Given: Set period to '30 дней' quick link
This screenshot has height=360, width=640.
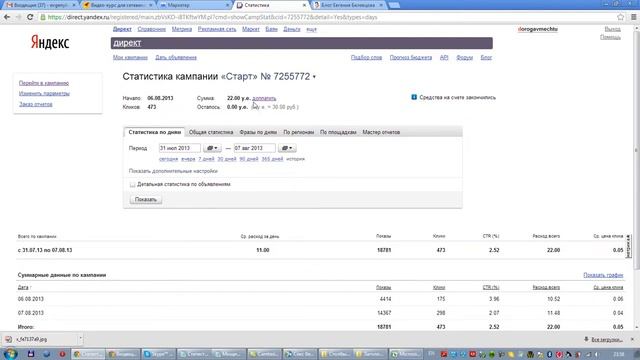Looking at the screenshot, I should pos(227,159).
